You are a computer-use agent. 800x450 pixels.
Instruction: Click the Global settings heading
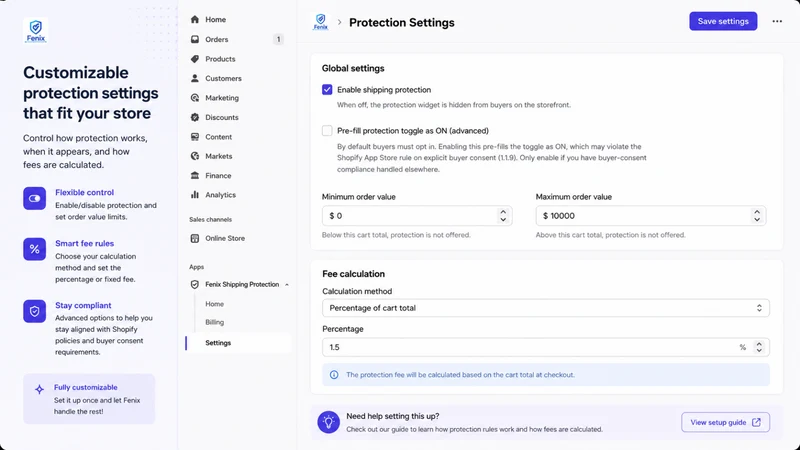[353, 68]
